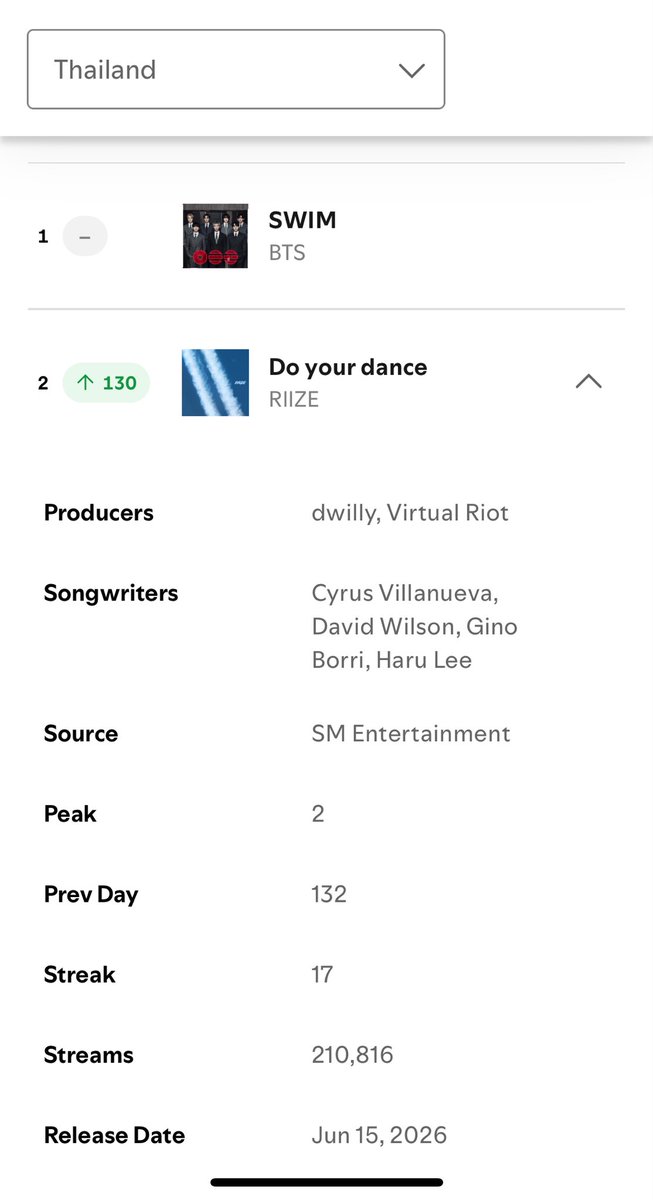
Task: Click the rank number 1 row
Action: (326, 237)
